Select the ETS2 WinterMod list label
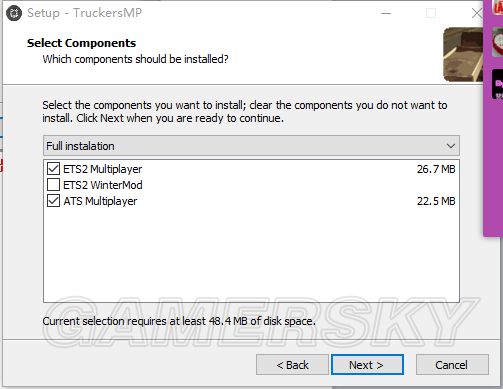 pos(103,185)
